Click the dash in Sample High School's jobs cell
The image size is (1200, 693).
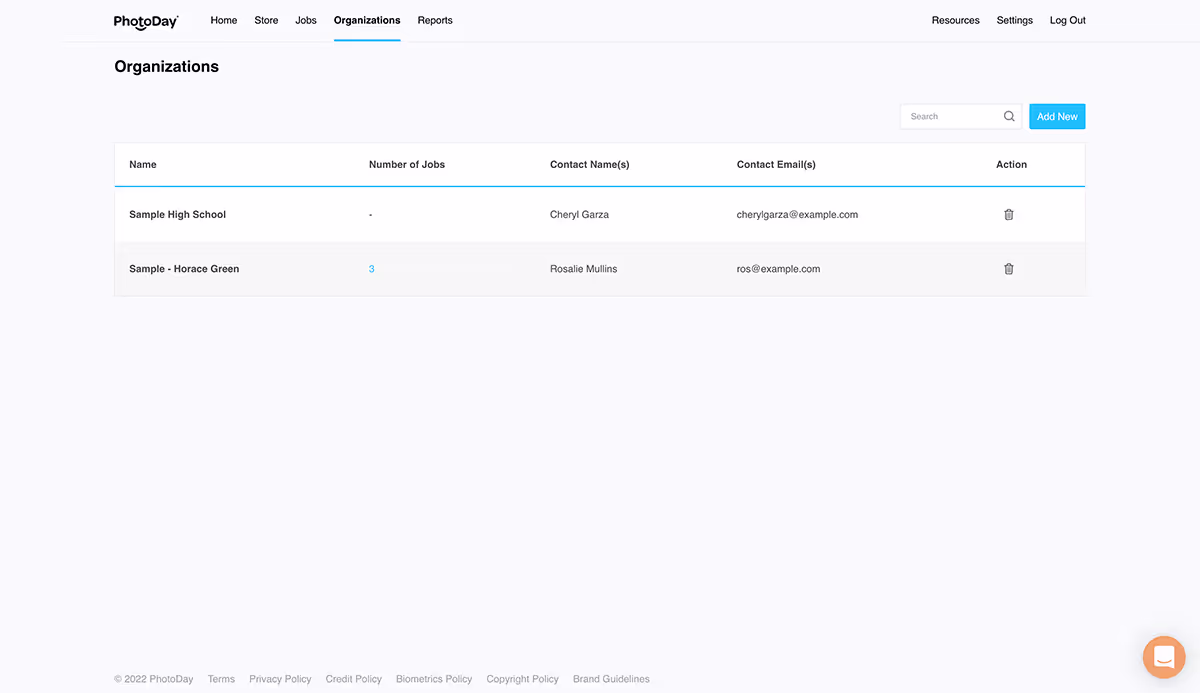coord(370,214)
